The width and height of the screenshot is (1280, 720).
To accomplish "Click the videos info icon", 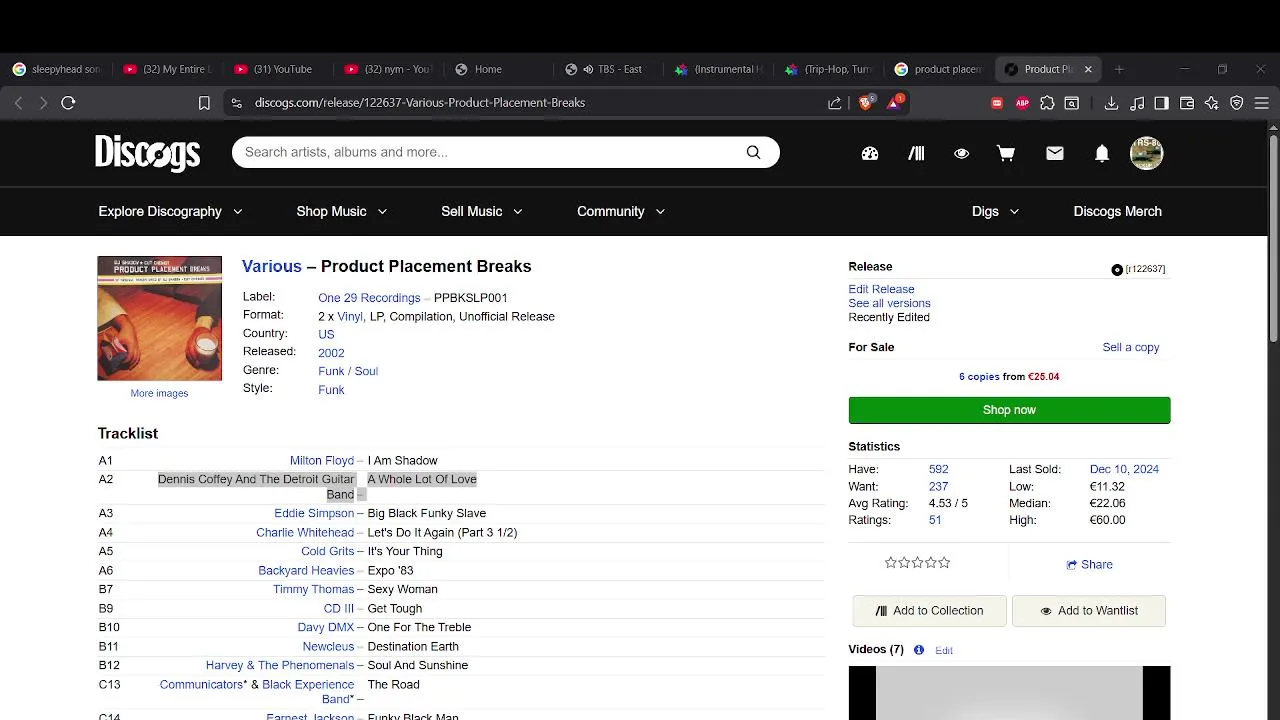I will click(919, 650).
